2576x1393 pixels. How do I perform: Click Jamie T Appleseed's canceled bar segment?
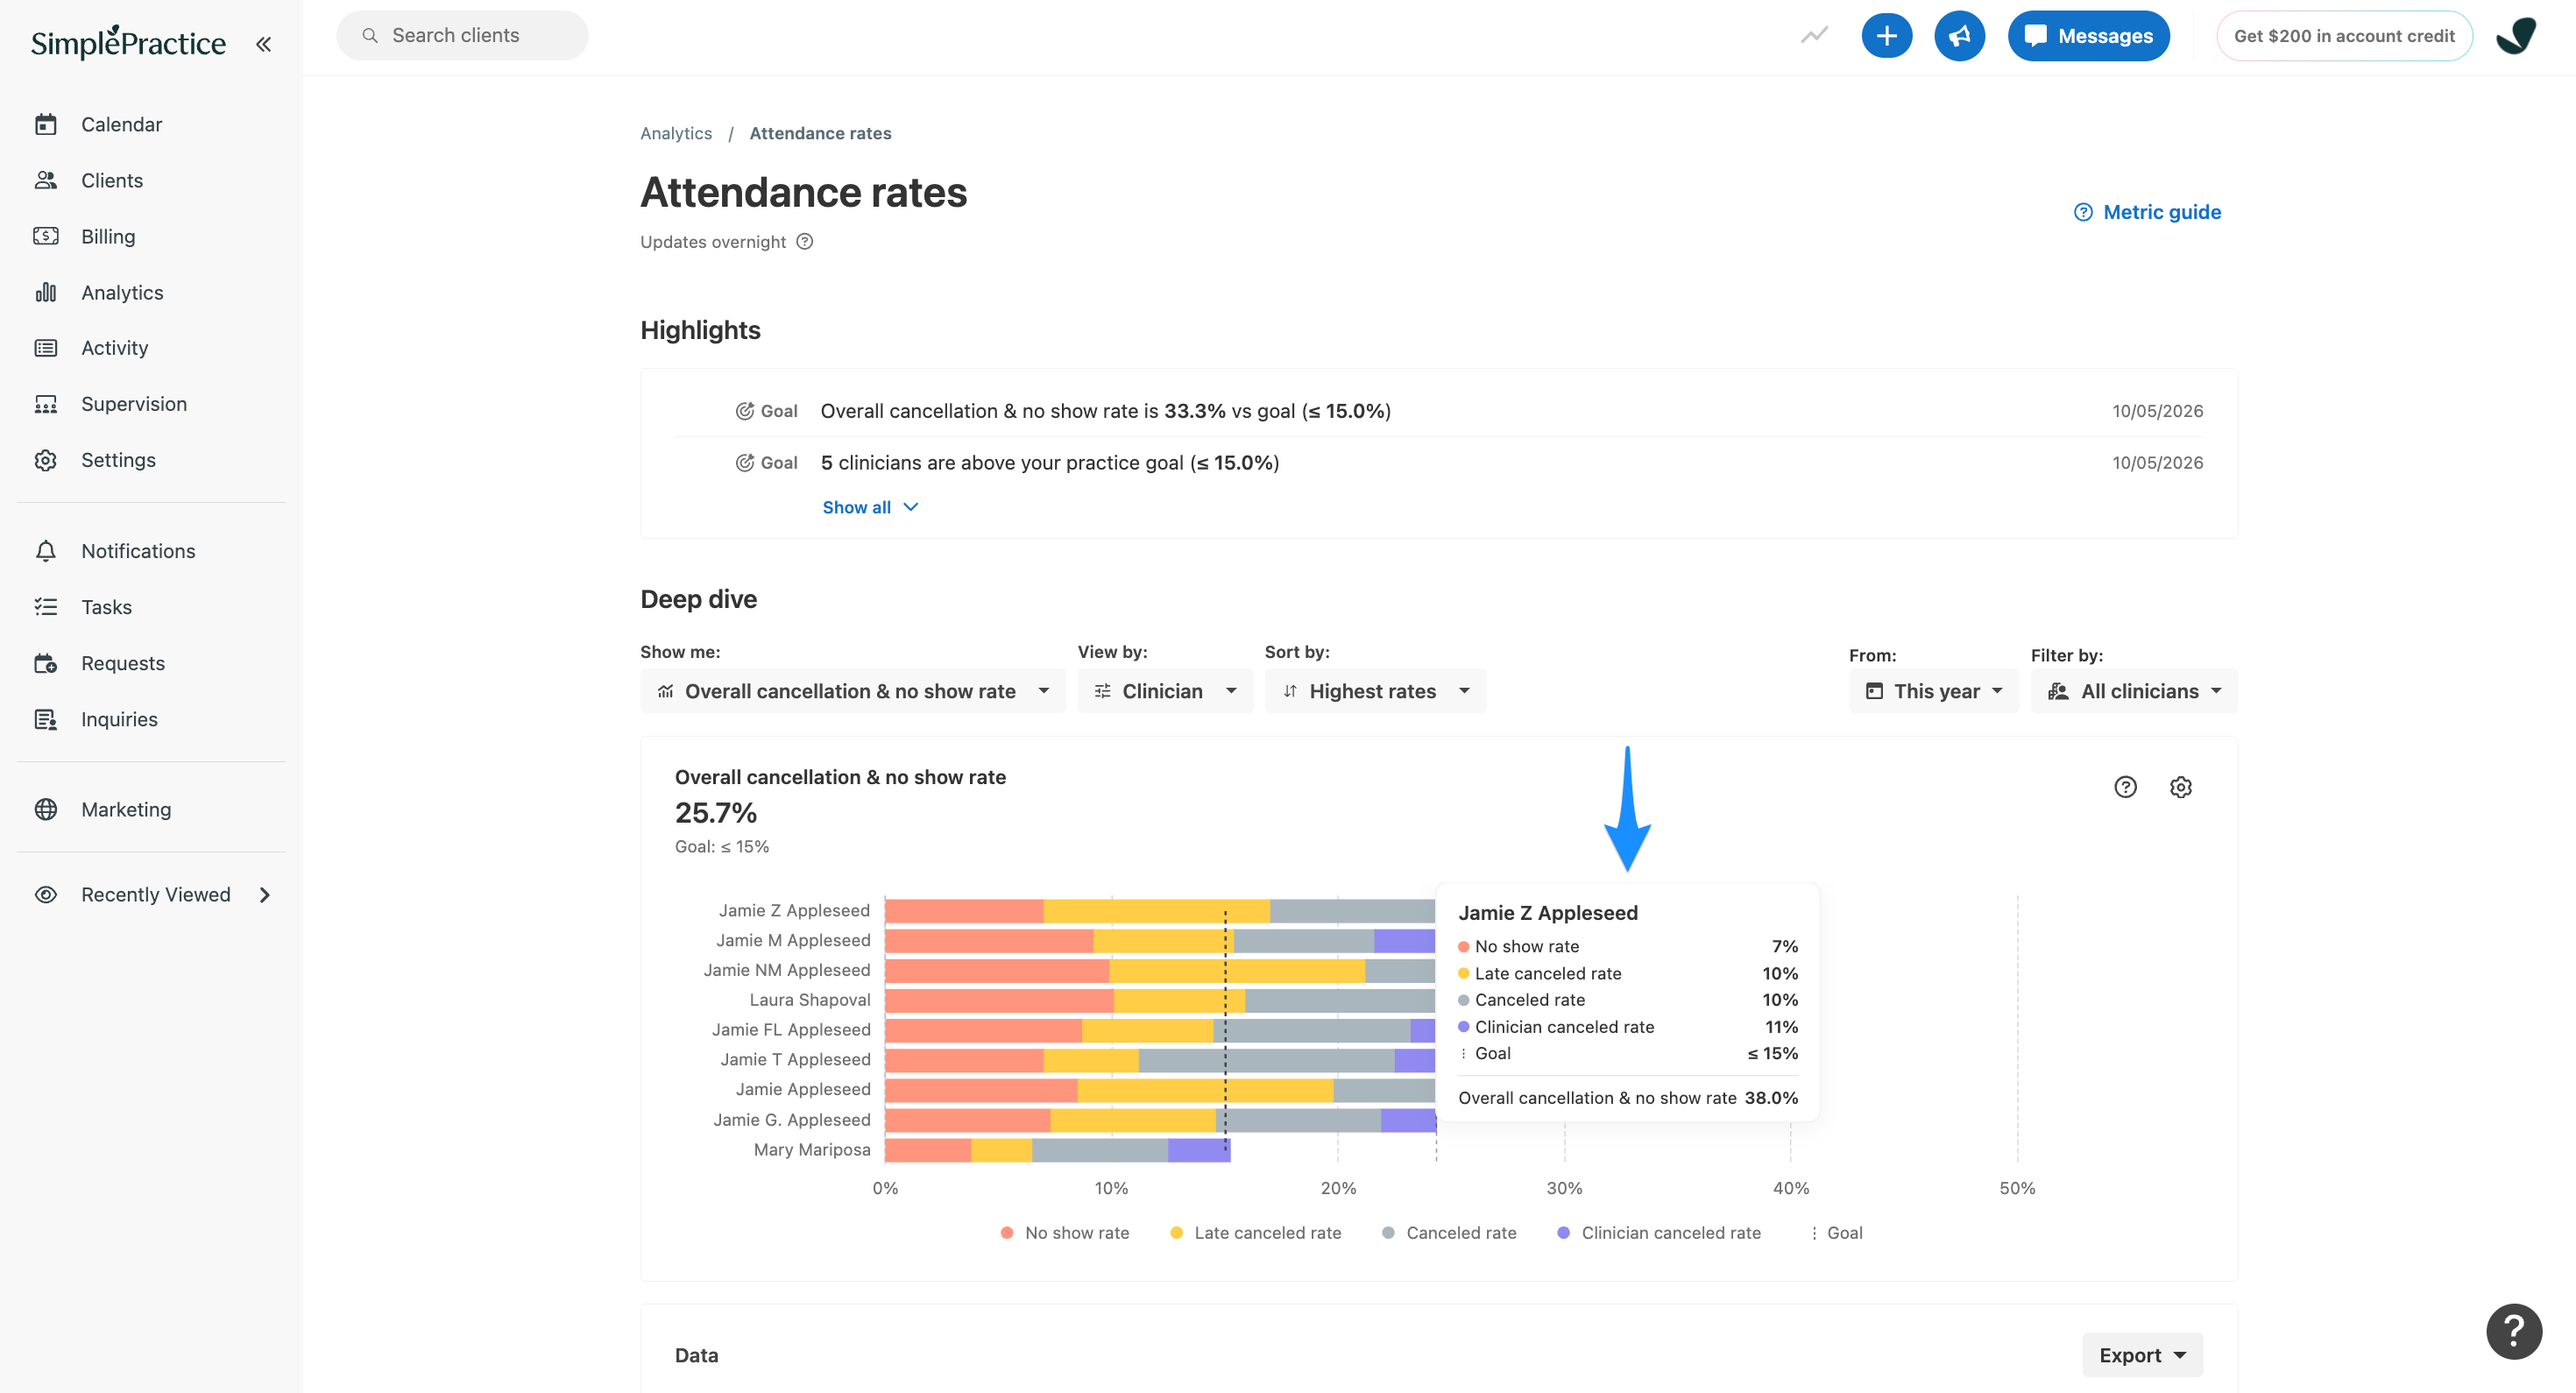tap(1266, 1060)
